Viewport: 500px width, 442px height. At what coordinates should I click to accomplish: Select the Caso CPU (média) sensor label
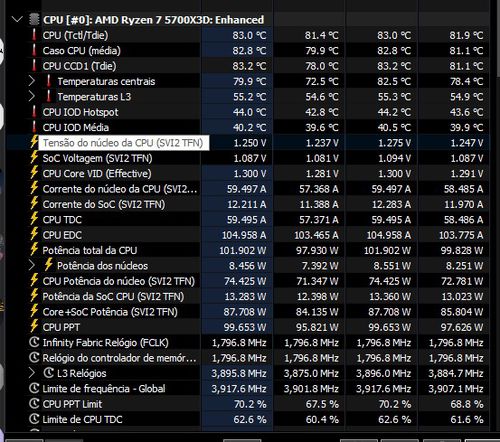82,50
